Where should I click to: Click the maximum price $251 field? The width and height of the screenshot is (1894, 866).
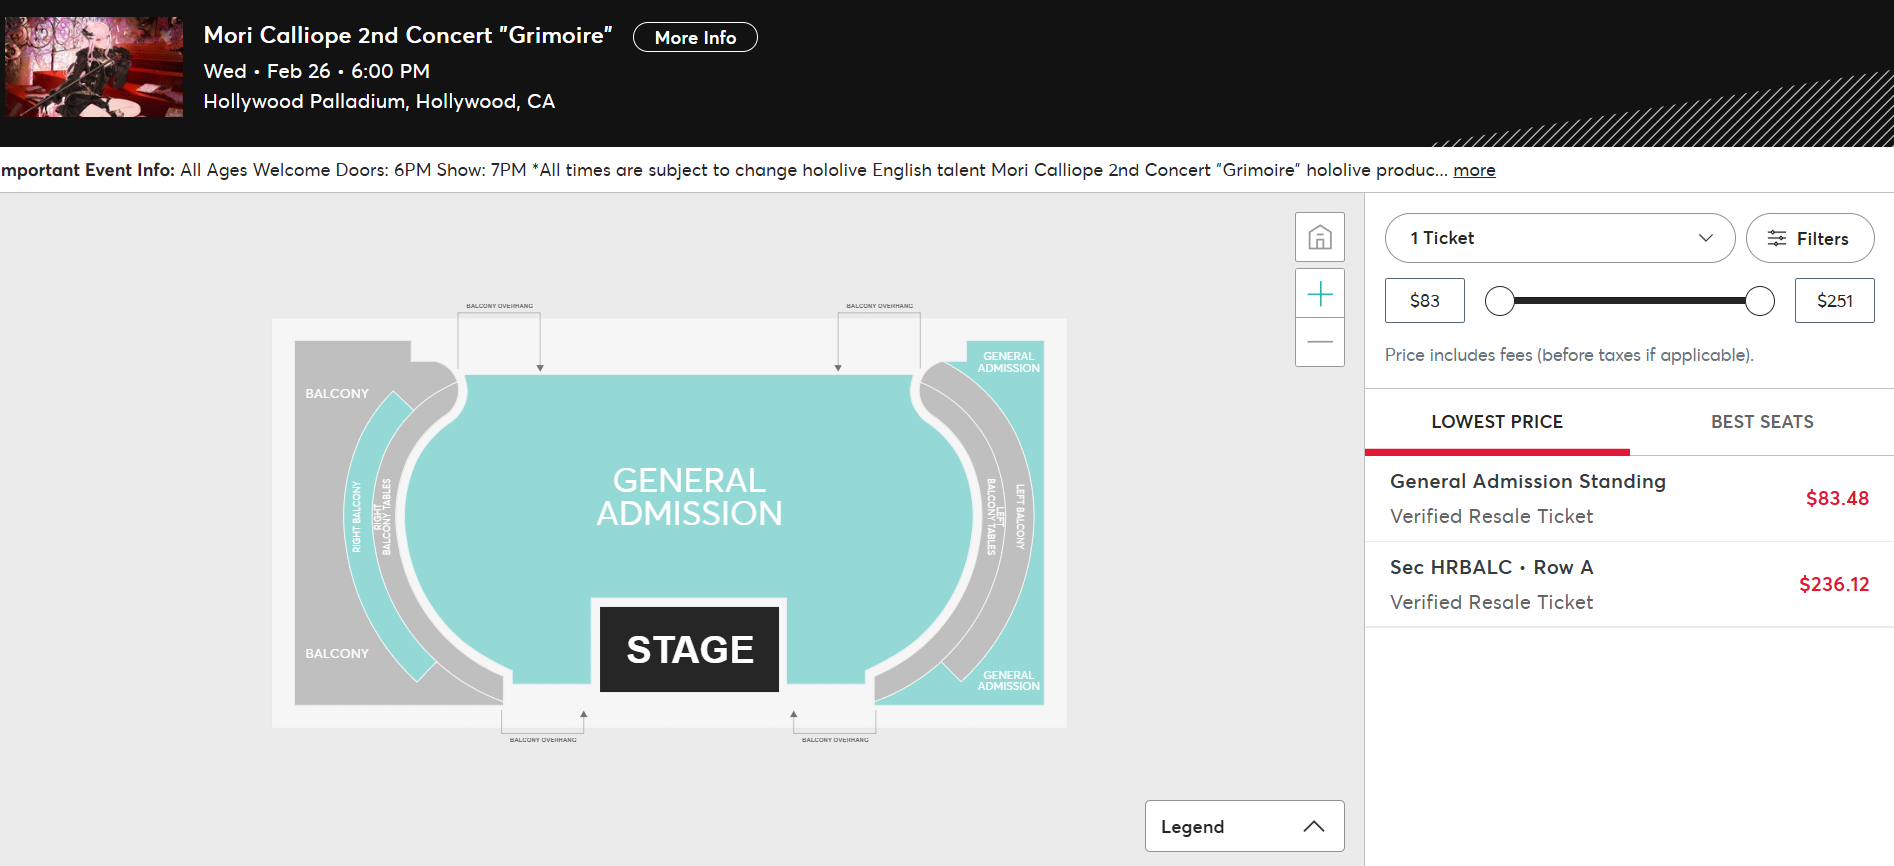(1835, 300)
